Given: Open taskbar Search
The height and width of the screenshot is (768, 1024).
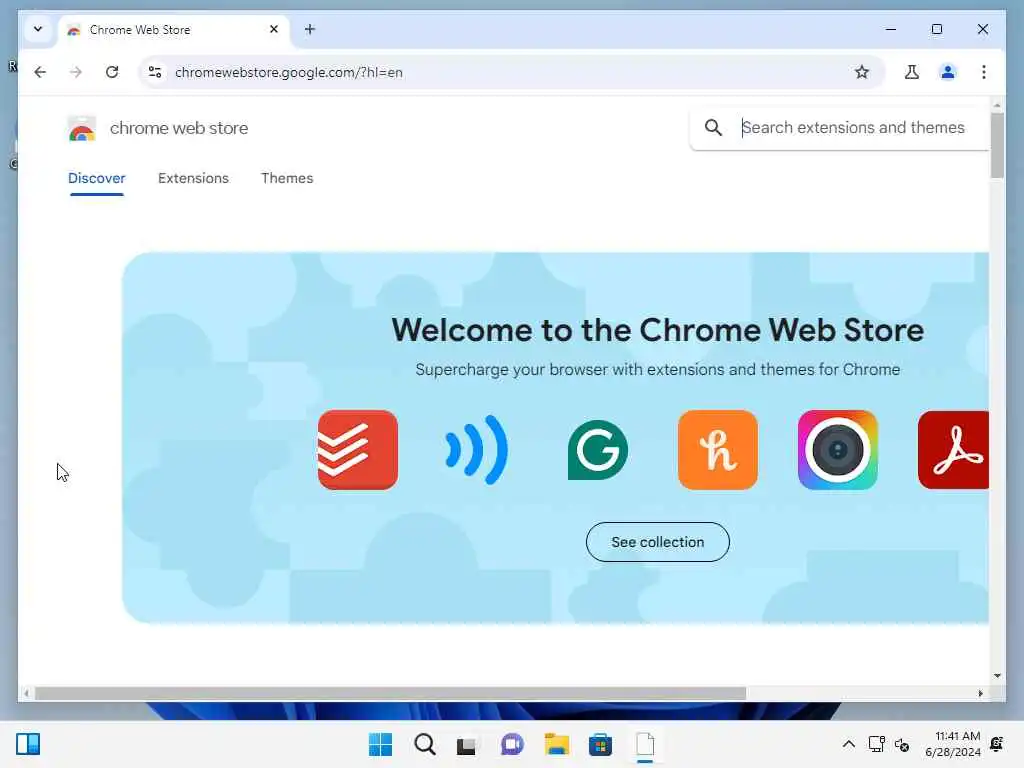Looking at the screenshot, I should (424, 744).
